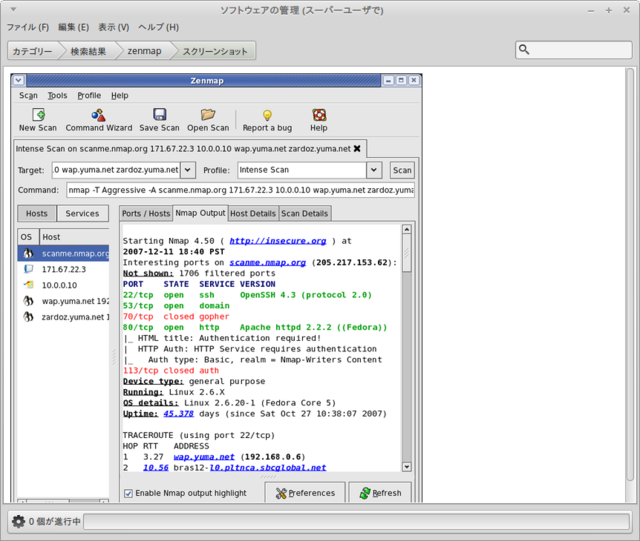The image size is (640, 541).
Task: Click the OS icon for scanme.nmap.org
Action: (x=28, y=254)
